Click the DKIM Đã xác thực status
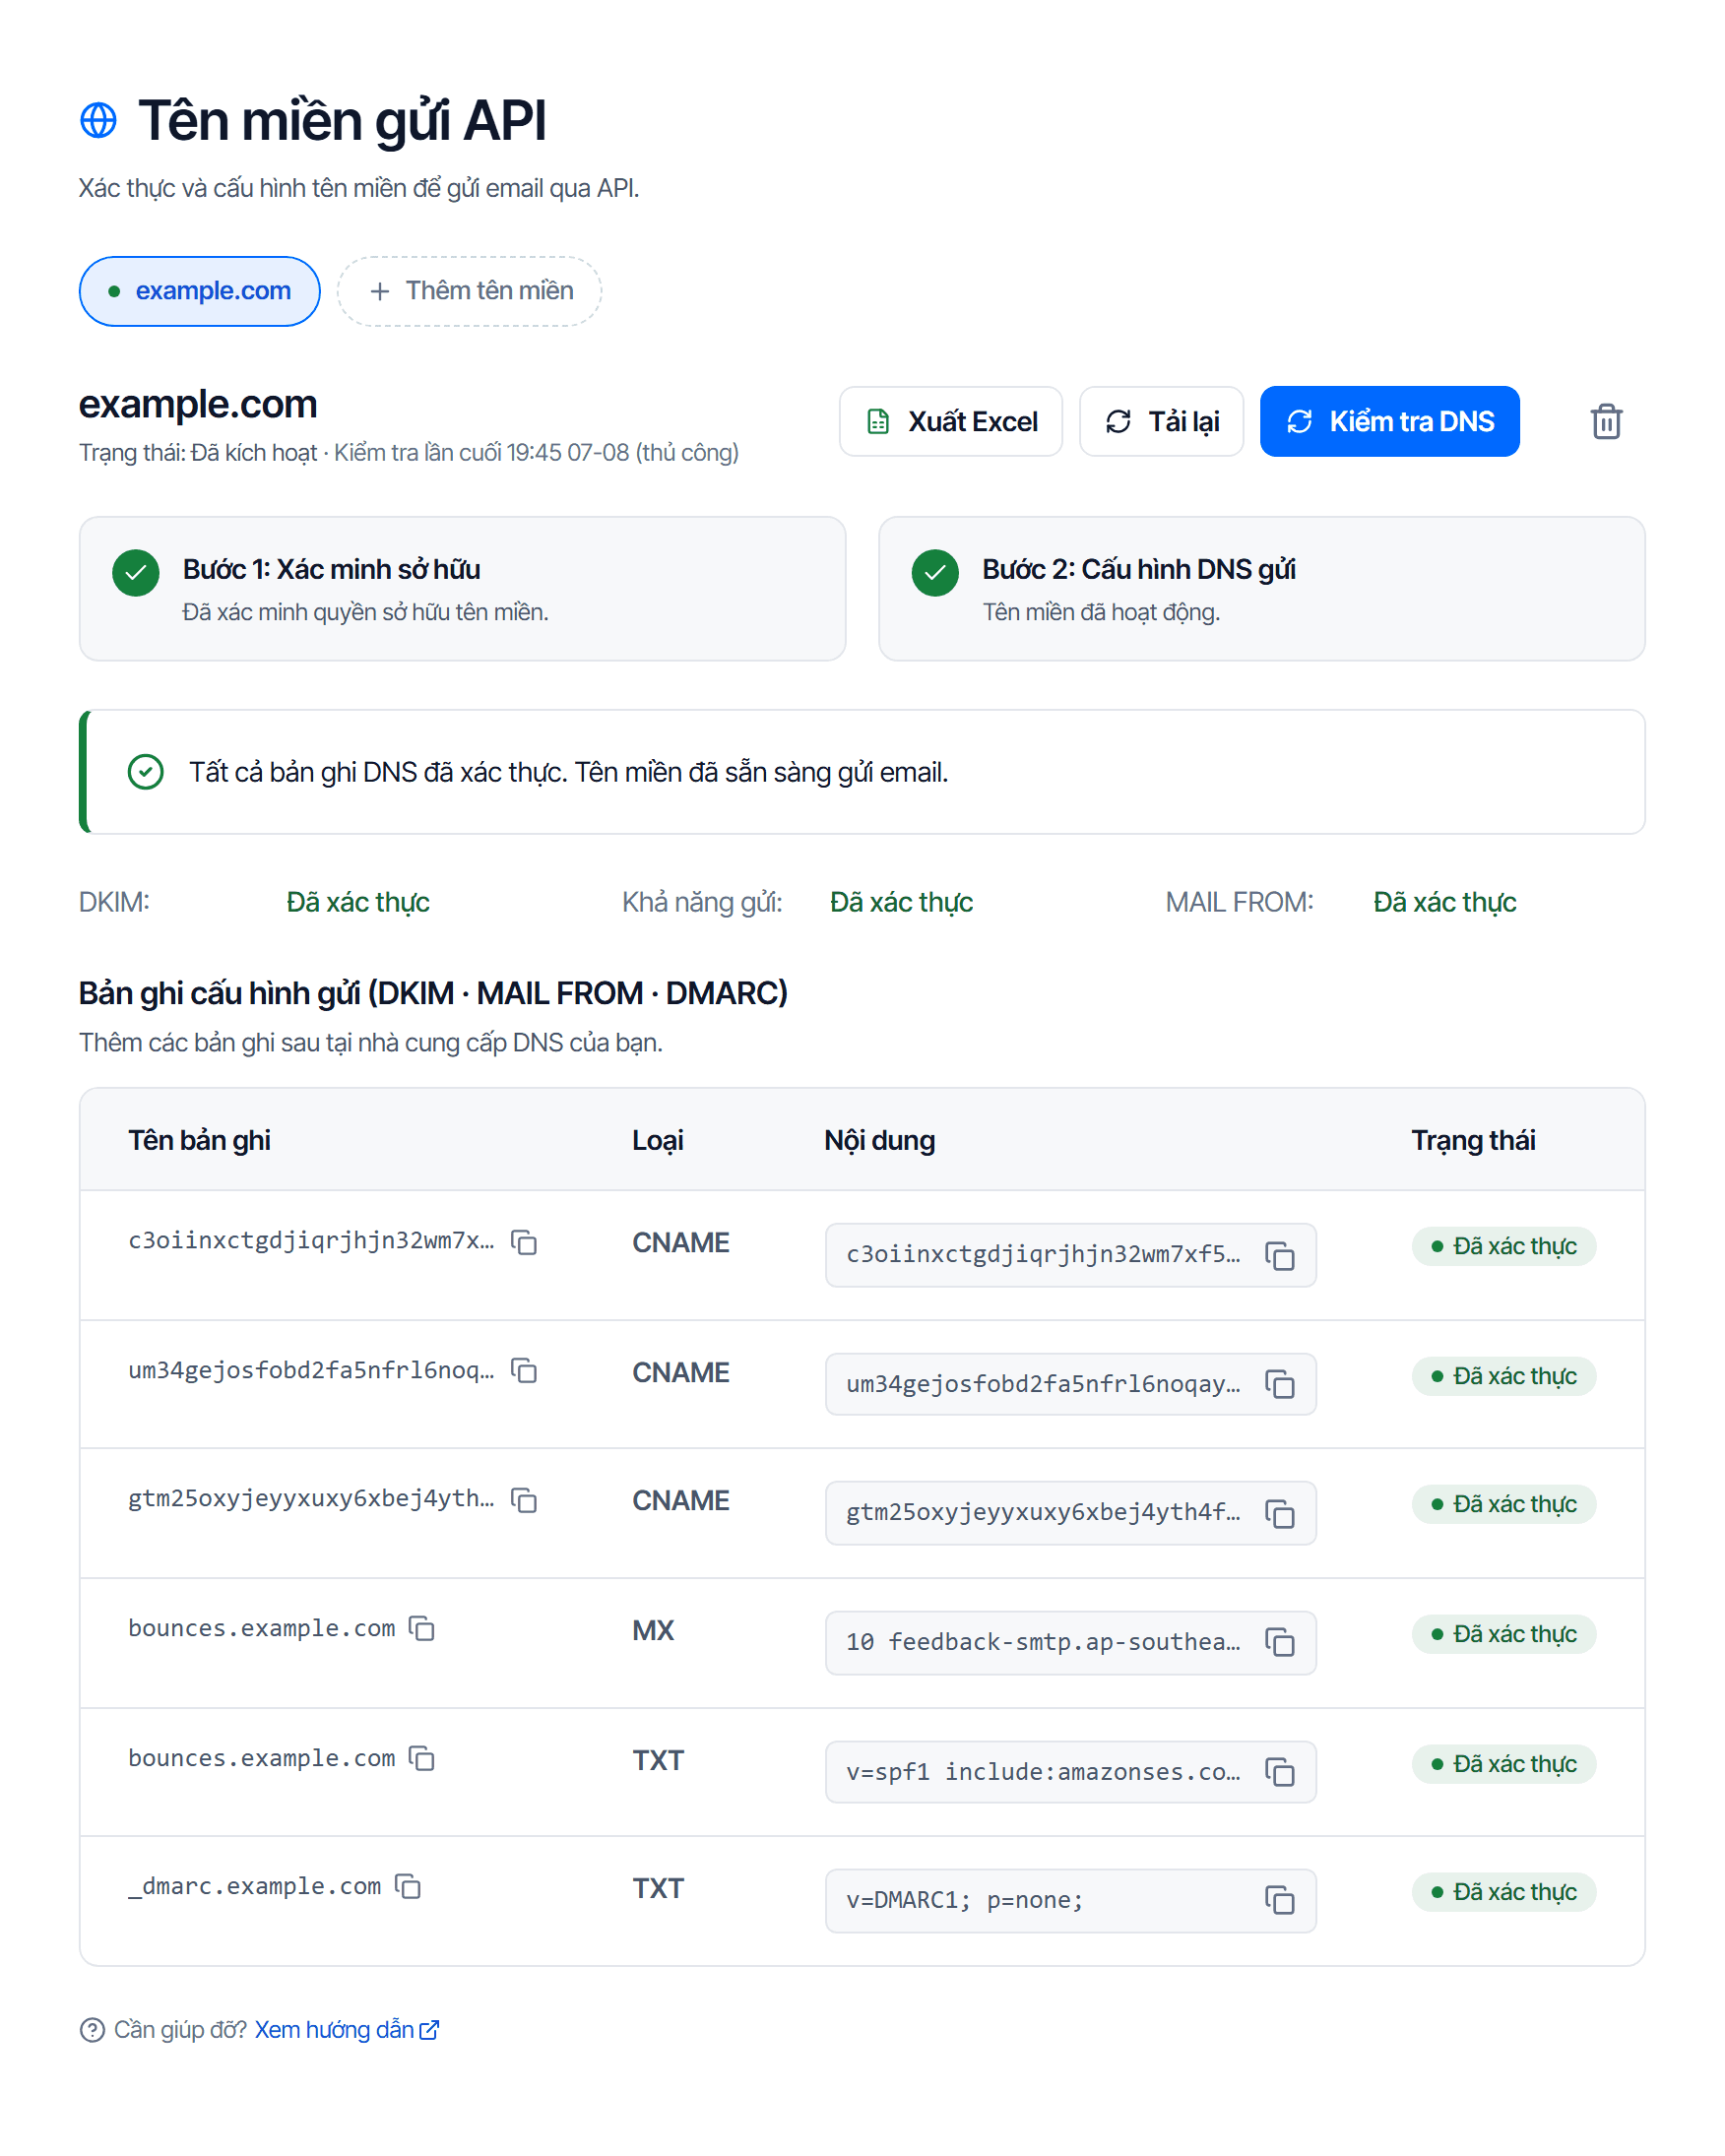The height and width of the screenshot is (2156, 1725). pyautogui.click(x=358, y=902)
